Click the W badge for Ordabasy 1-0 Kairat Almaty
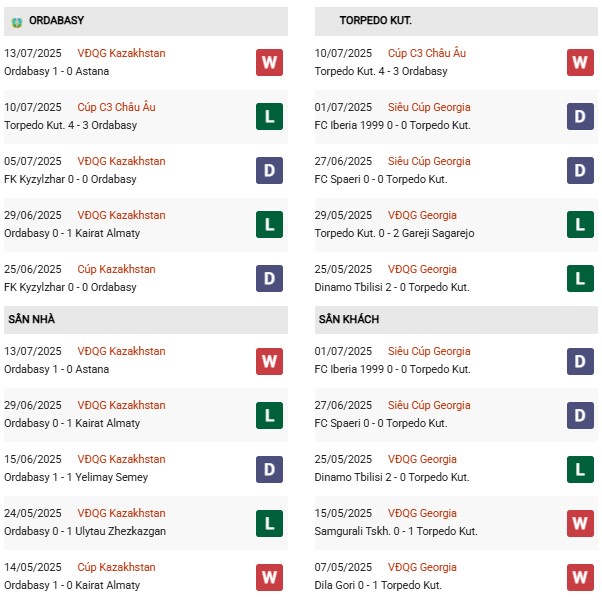Viewport: 602px width, 601px height. click(x=269, y=577)
